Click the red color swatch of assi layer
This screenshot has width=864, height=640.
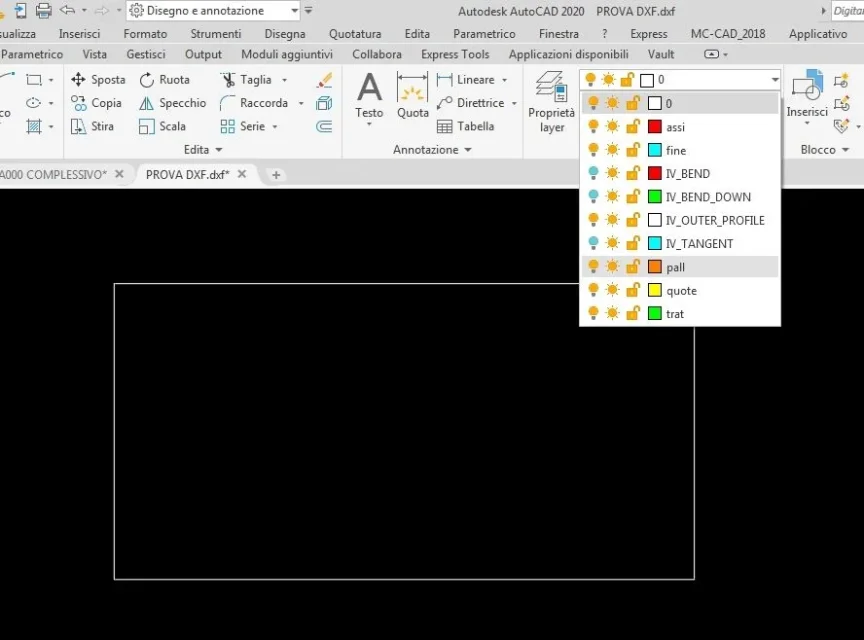[655, 127]
